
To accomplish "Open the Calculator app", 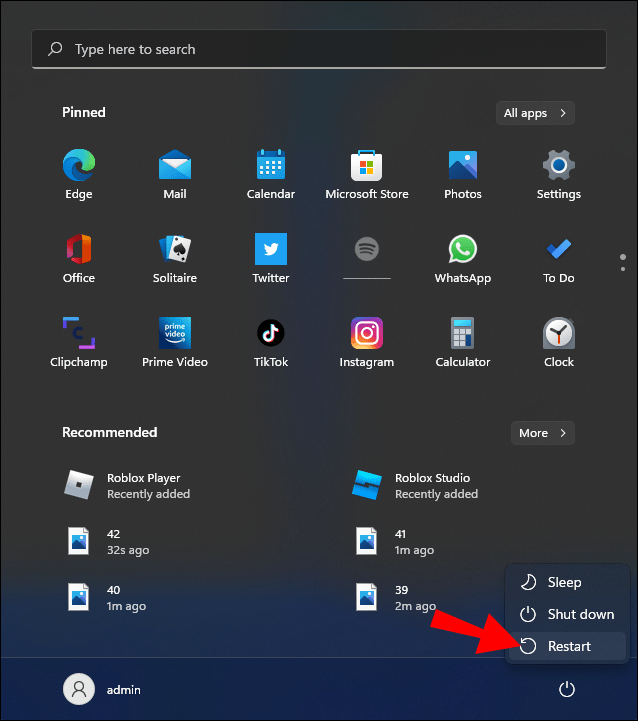I will (463, 342).
